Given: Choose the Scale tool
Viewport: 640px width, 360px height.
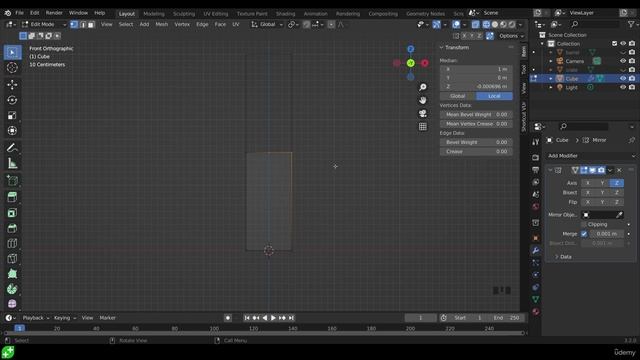Looking at the screenshot, I should [12, 116].
